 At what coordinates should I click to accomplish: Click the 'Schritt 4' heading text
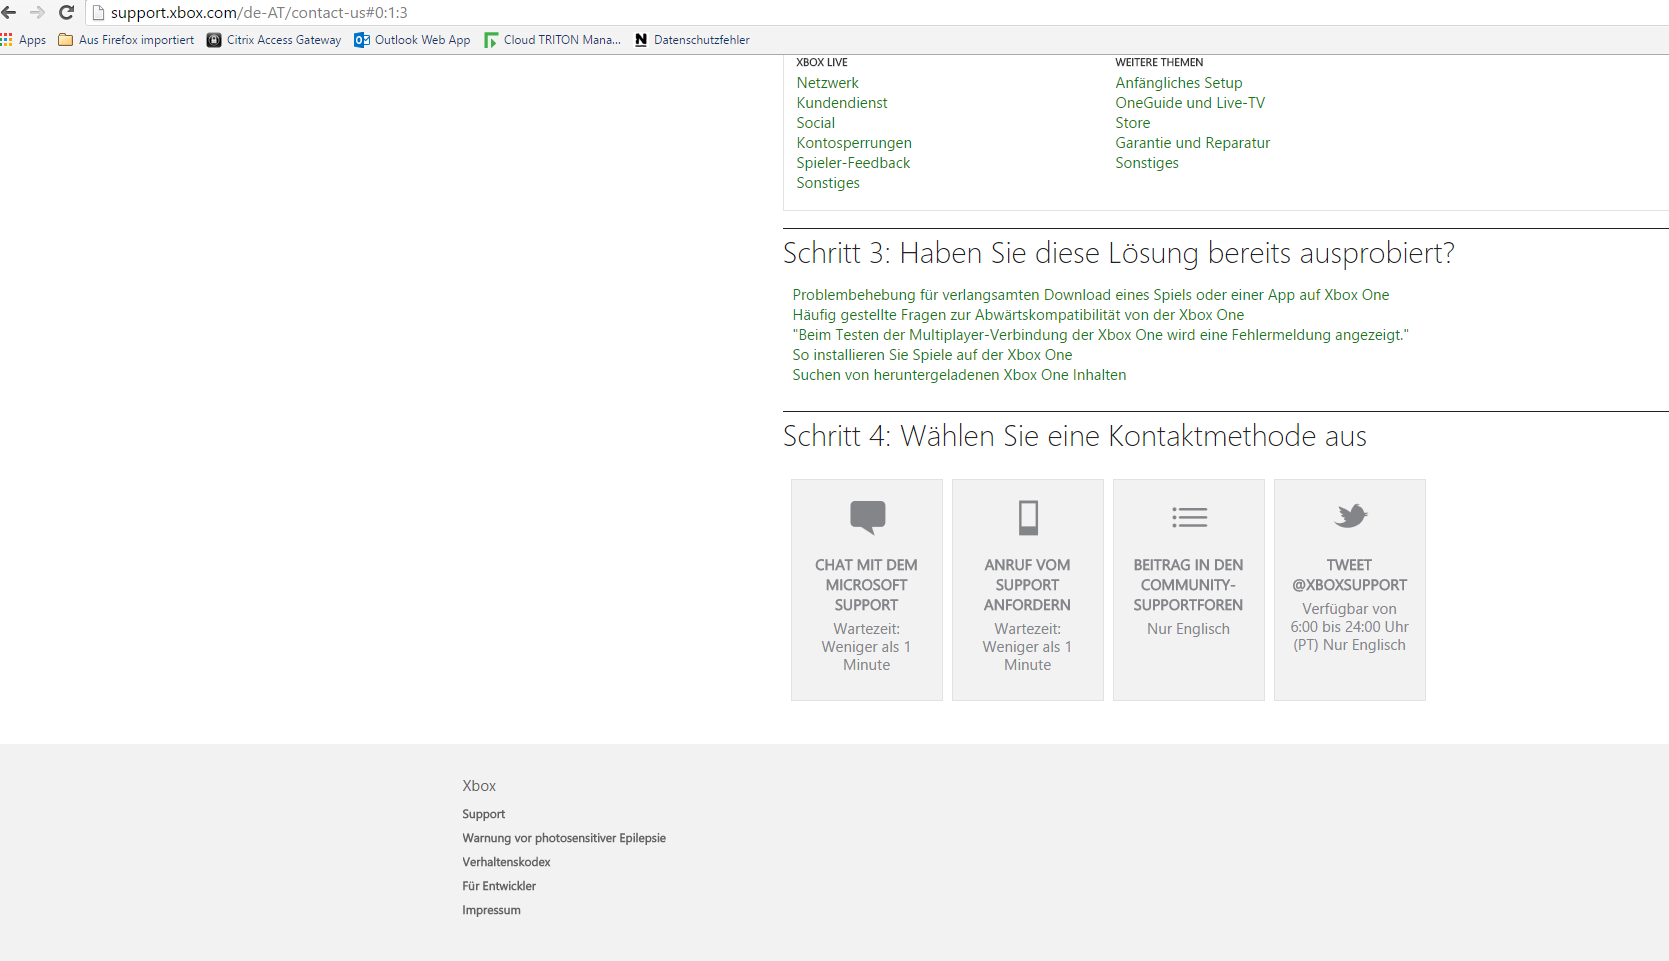pos(1075,436)
